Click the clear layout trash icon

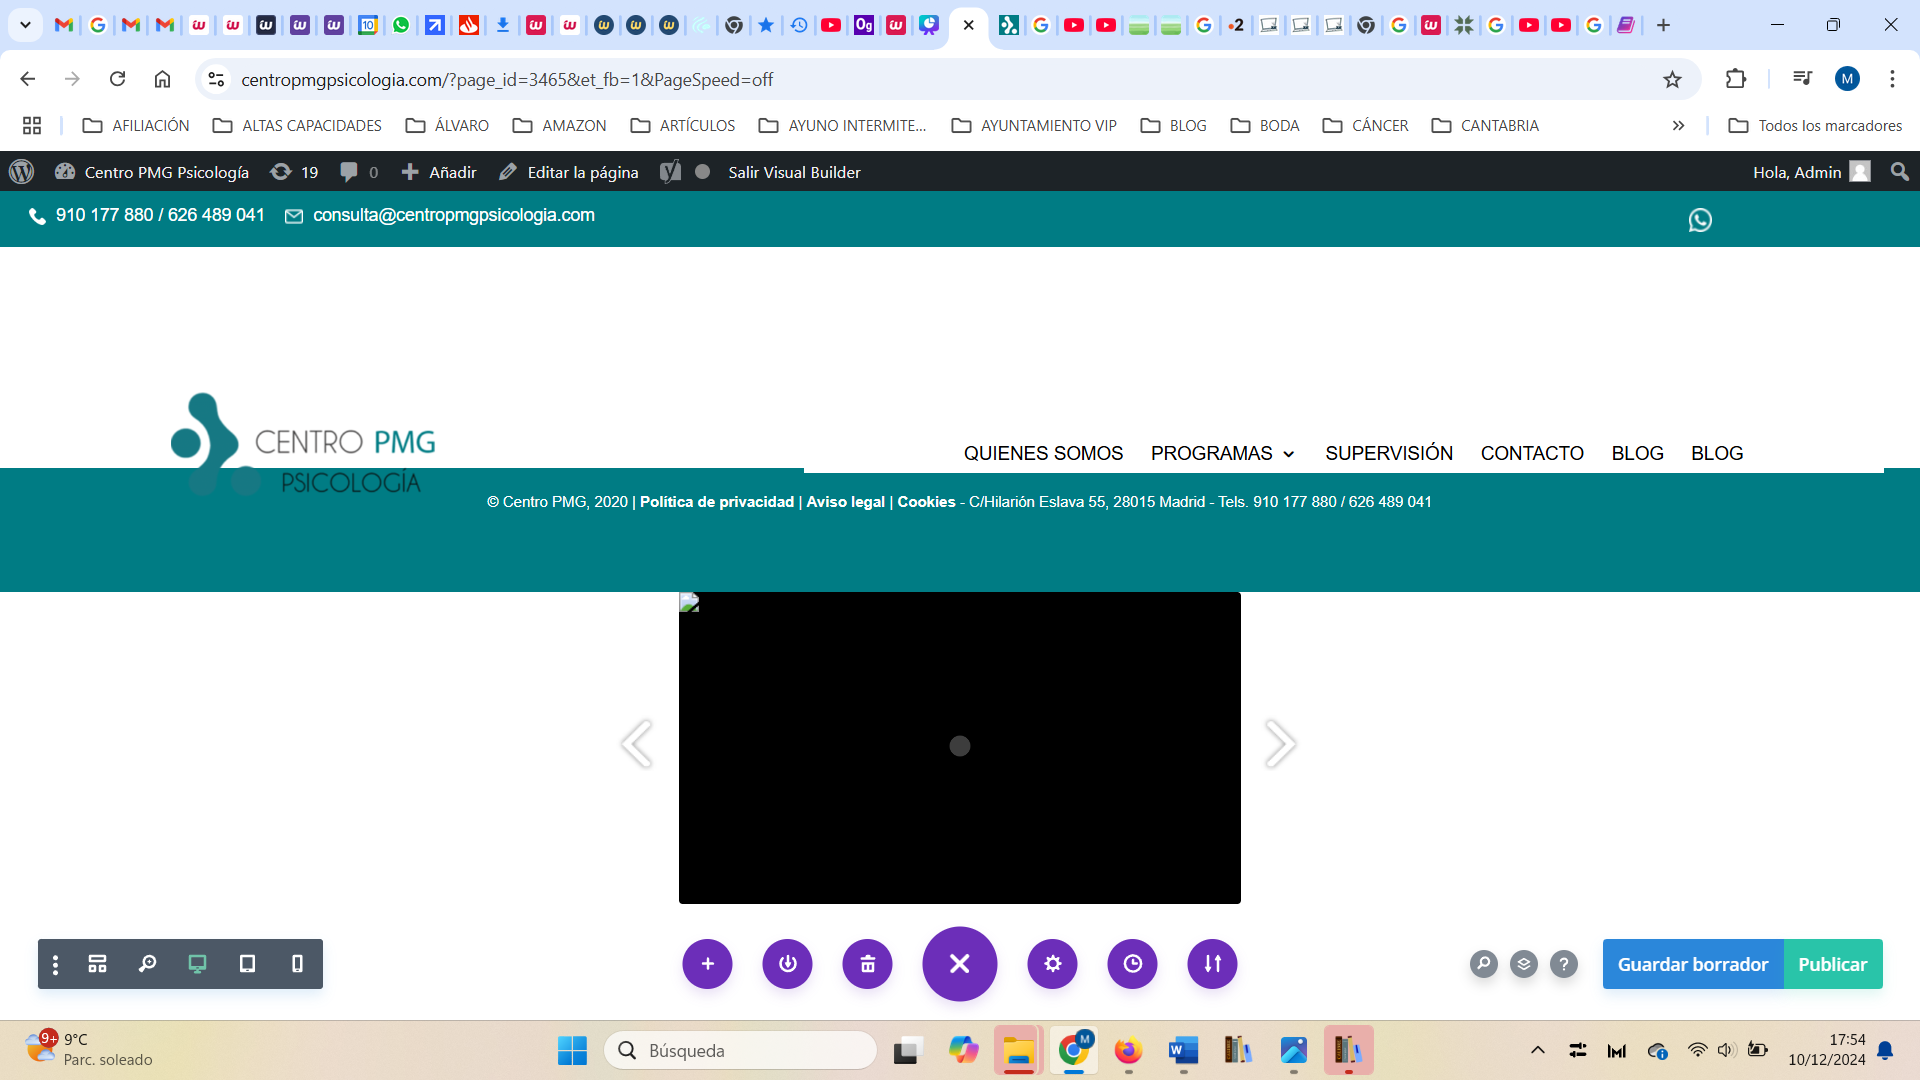point(867,964)
